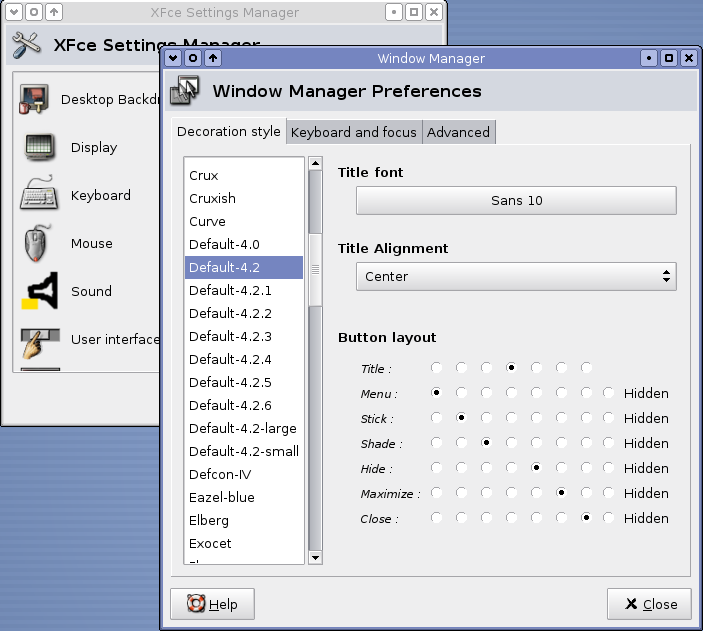This screenshot has height=631, width=703.
Task: Switch to the Keyboard and focus tab
Action: point(354,132)
